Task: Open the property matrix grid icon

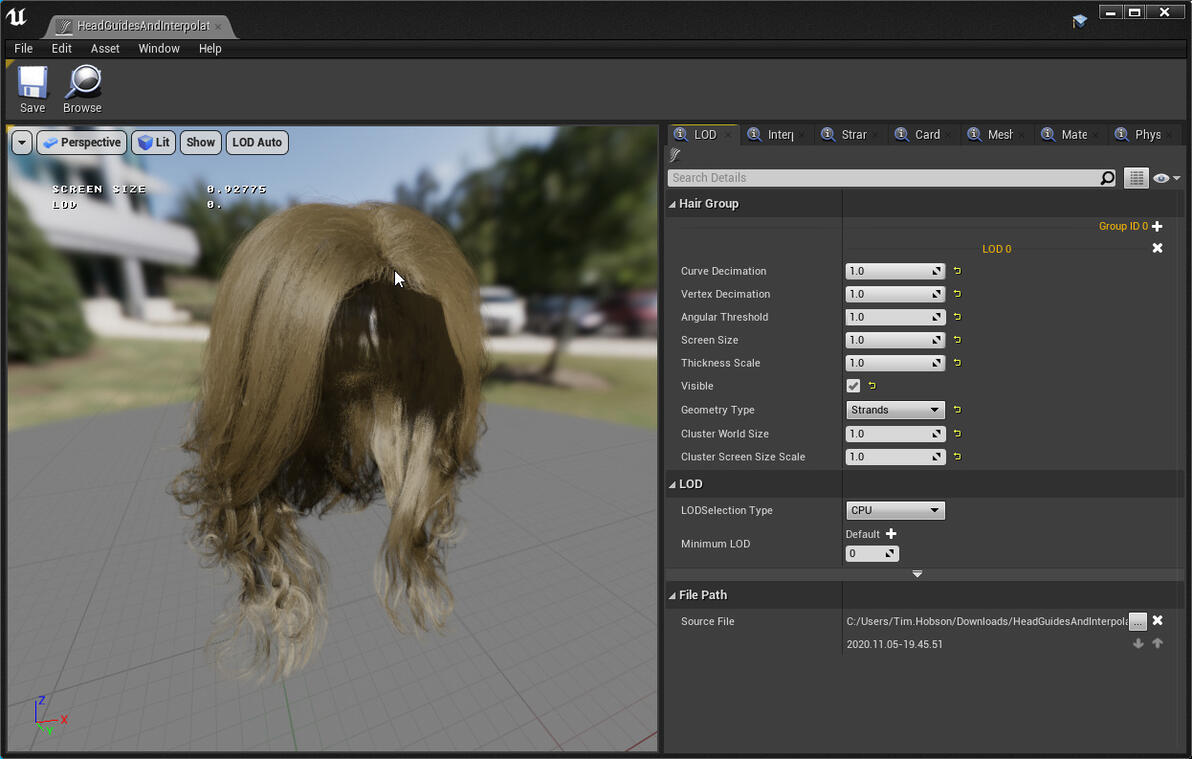Action: click(1136, 178)
